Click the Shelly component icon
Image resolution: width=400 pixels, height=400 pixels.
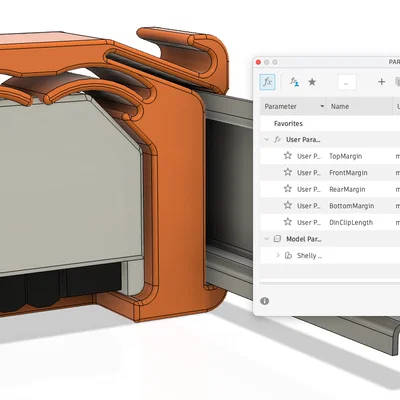[x=288, y=256]
